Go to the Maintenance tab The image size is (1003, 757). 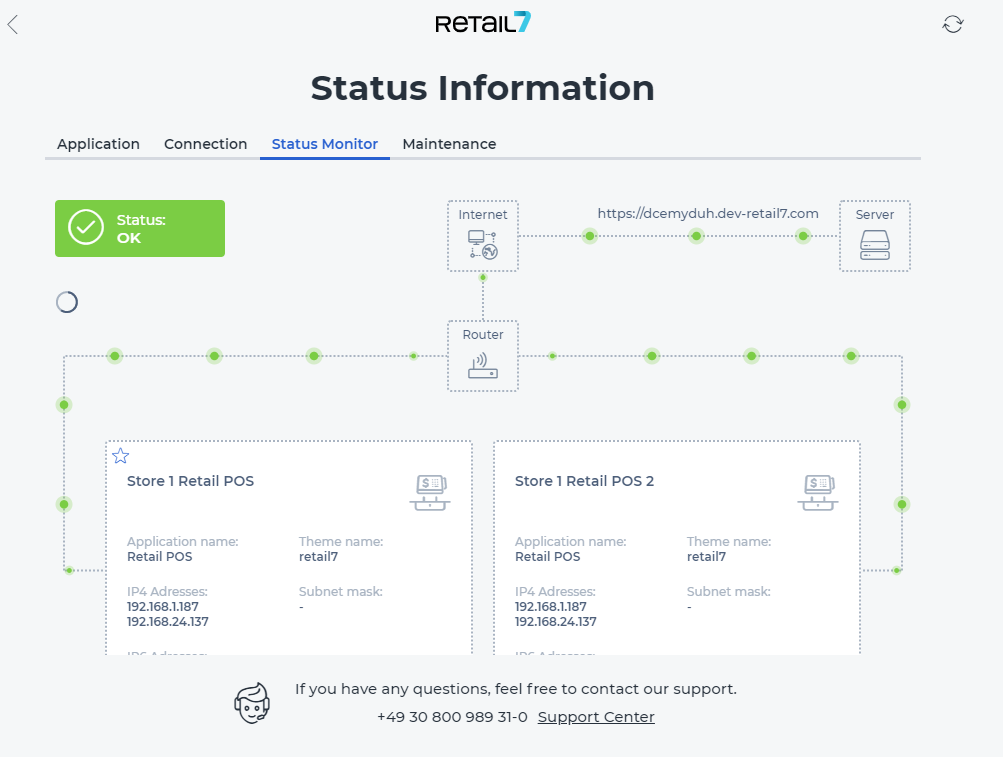click(x=449, y=144)
